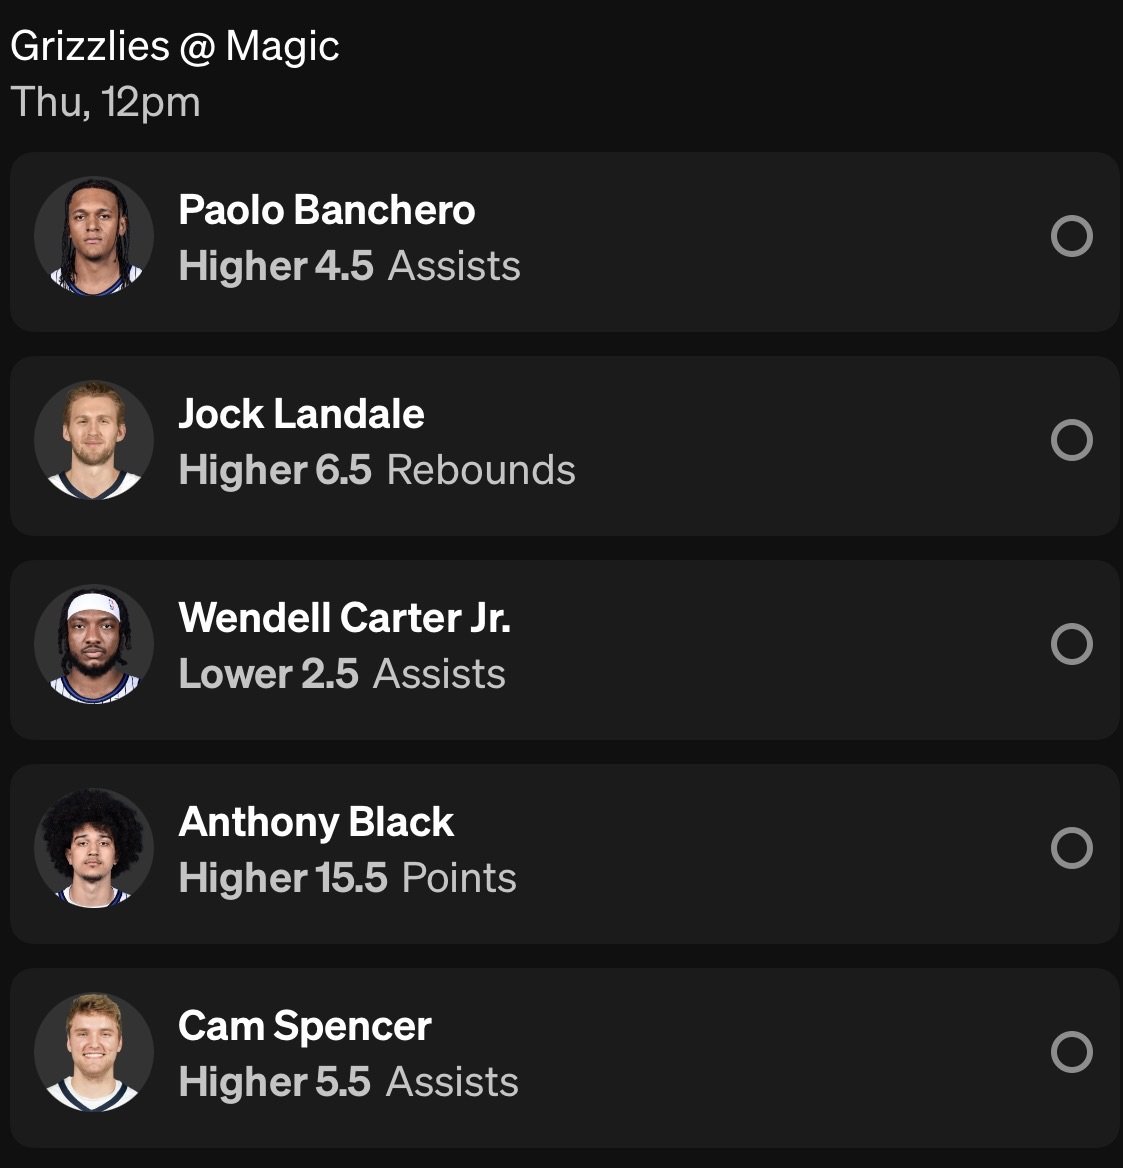Select Cam Spencer's profile photo
This screenshot has width=1123, height=1168.
point(94,1053)
